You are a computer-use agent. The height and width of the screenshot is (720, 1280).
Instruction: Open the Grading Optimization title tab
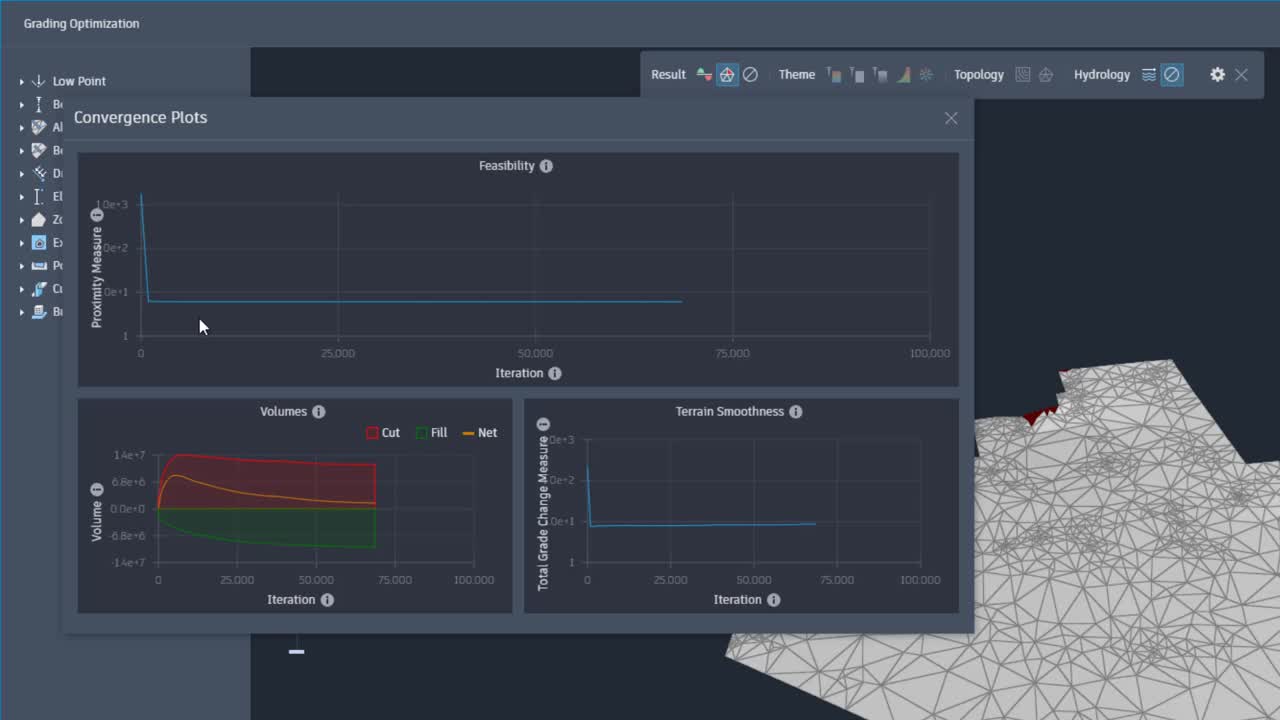click(x=81, y=23)
